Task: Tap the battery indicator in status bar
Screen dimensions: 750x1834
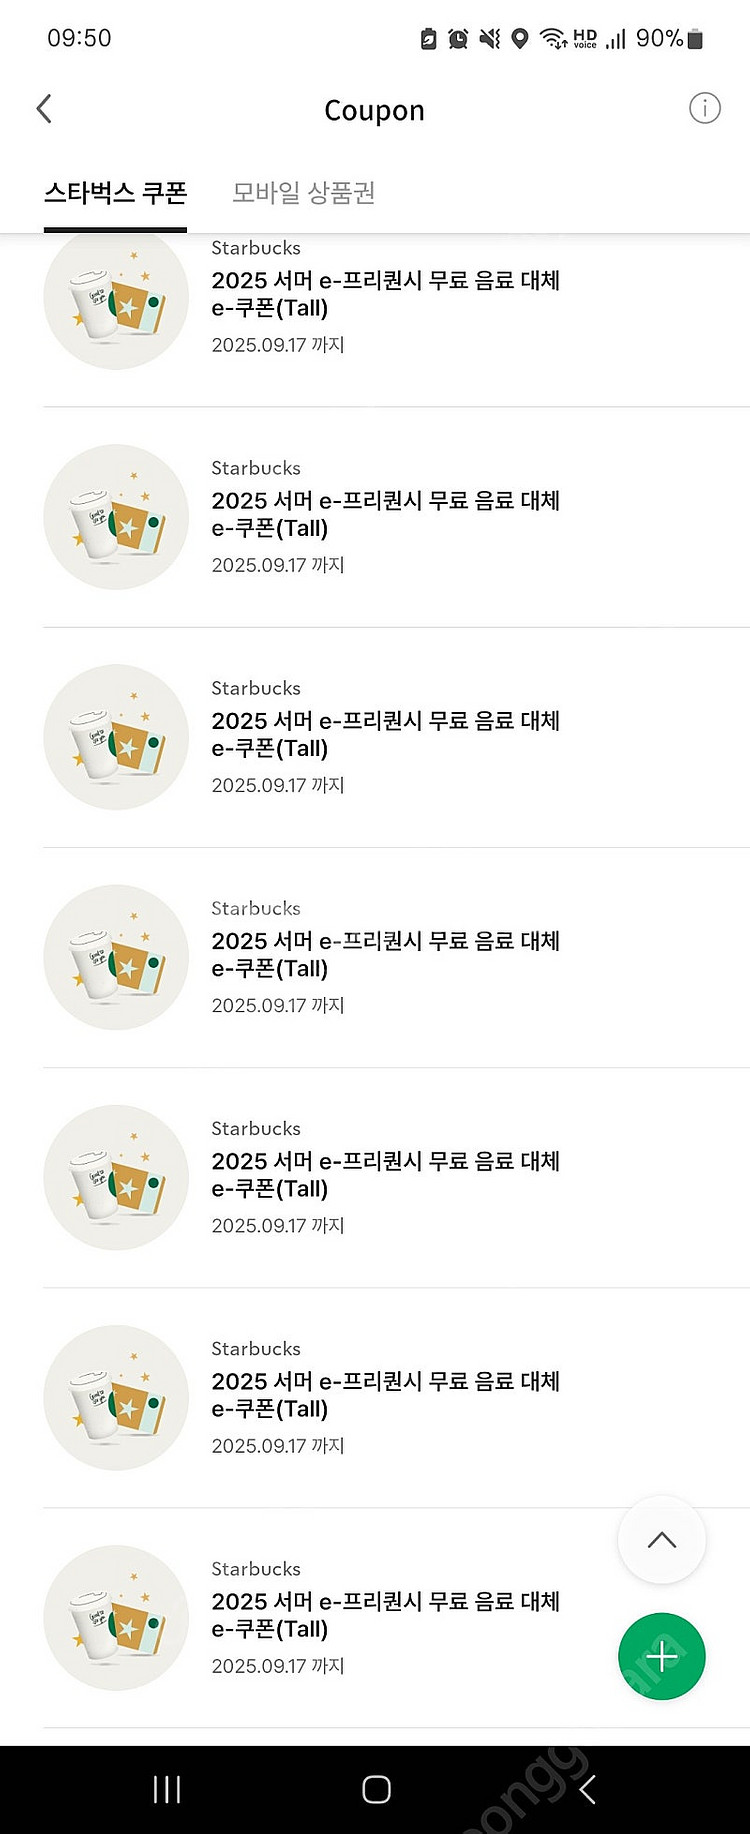Action: point(695,39)
